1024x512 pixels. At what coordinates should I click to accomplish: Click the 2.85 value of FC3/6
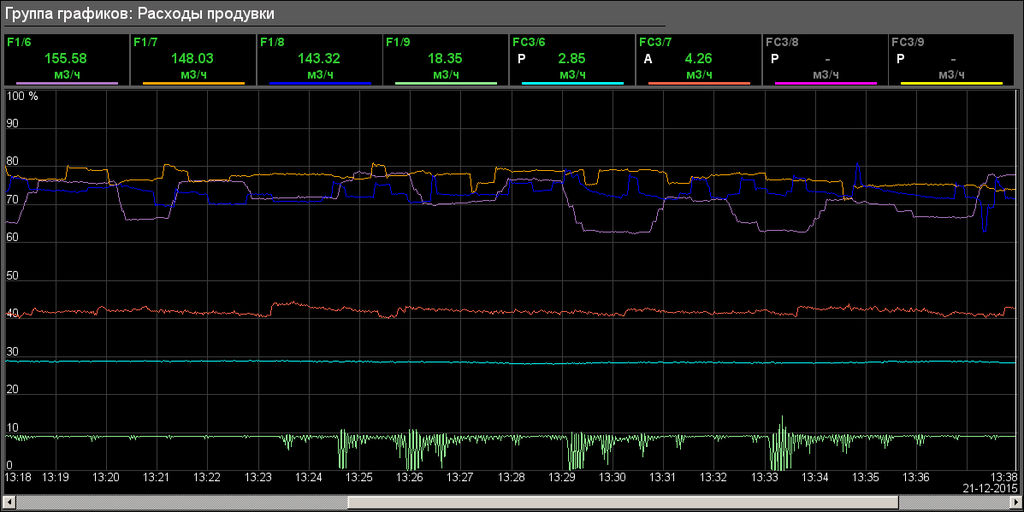click(571, 59)
